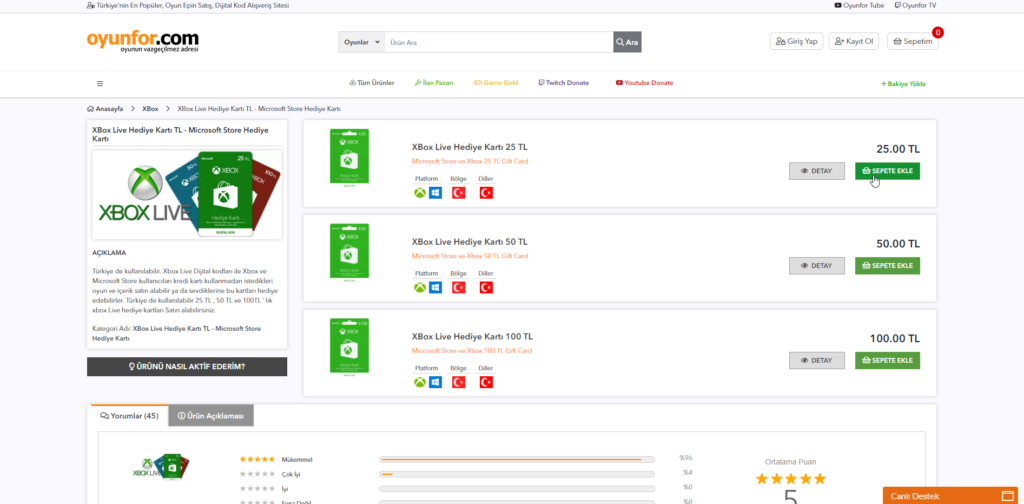Open the Tüm Ürünler menu item
Viewport: 1024px width, 504px height.
(371, 83)
